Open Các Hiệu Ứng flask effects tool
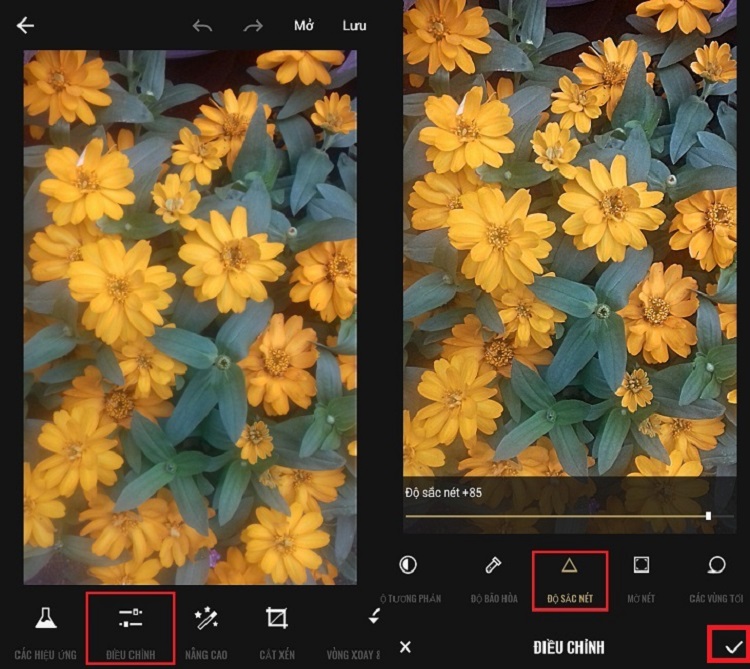Screen dimensions: 750x669 click(45, 630)
